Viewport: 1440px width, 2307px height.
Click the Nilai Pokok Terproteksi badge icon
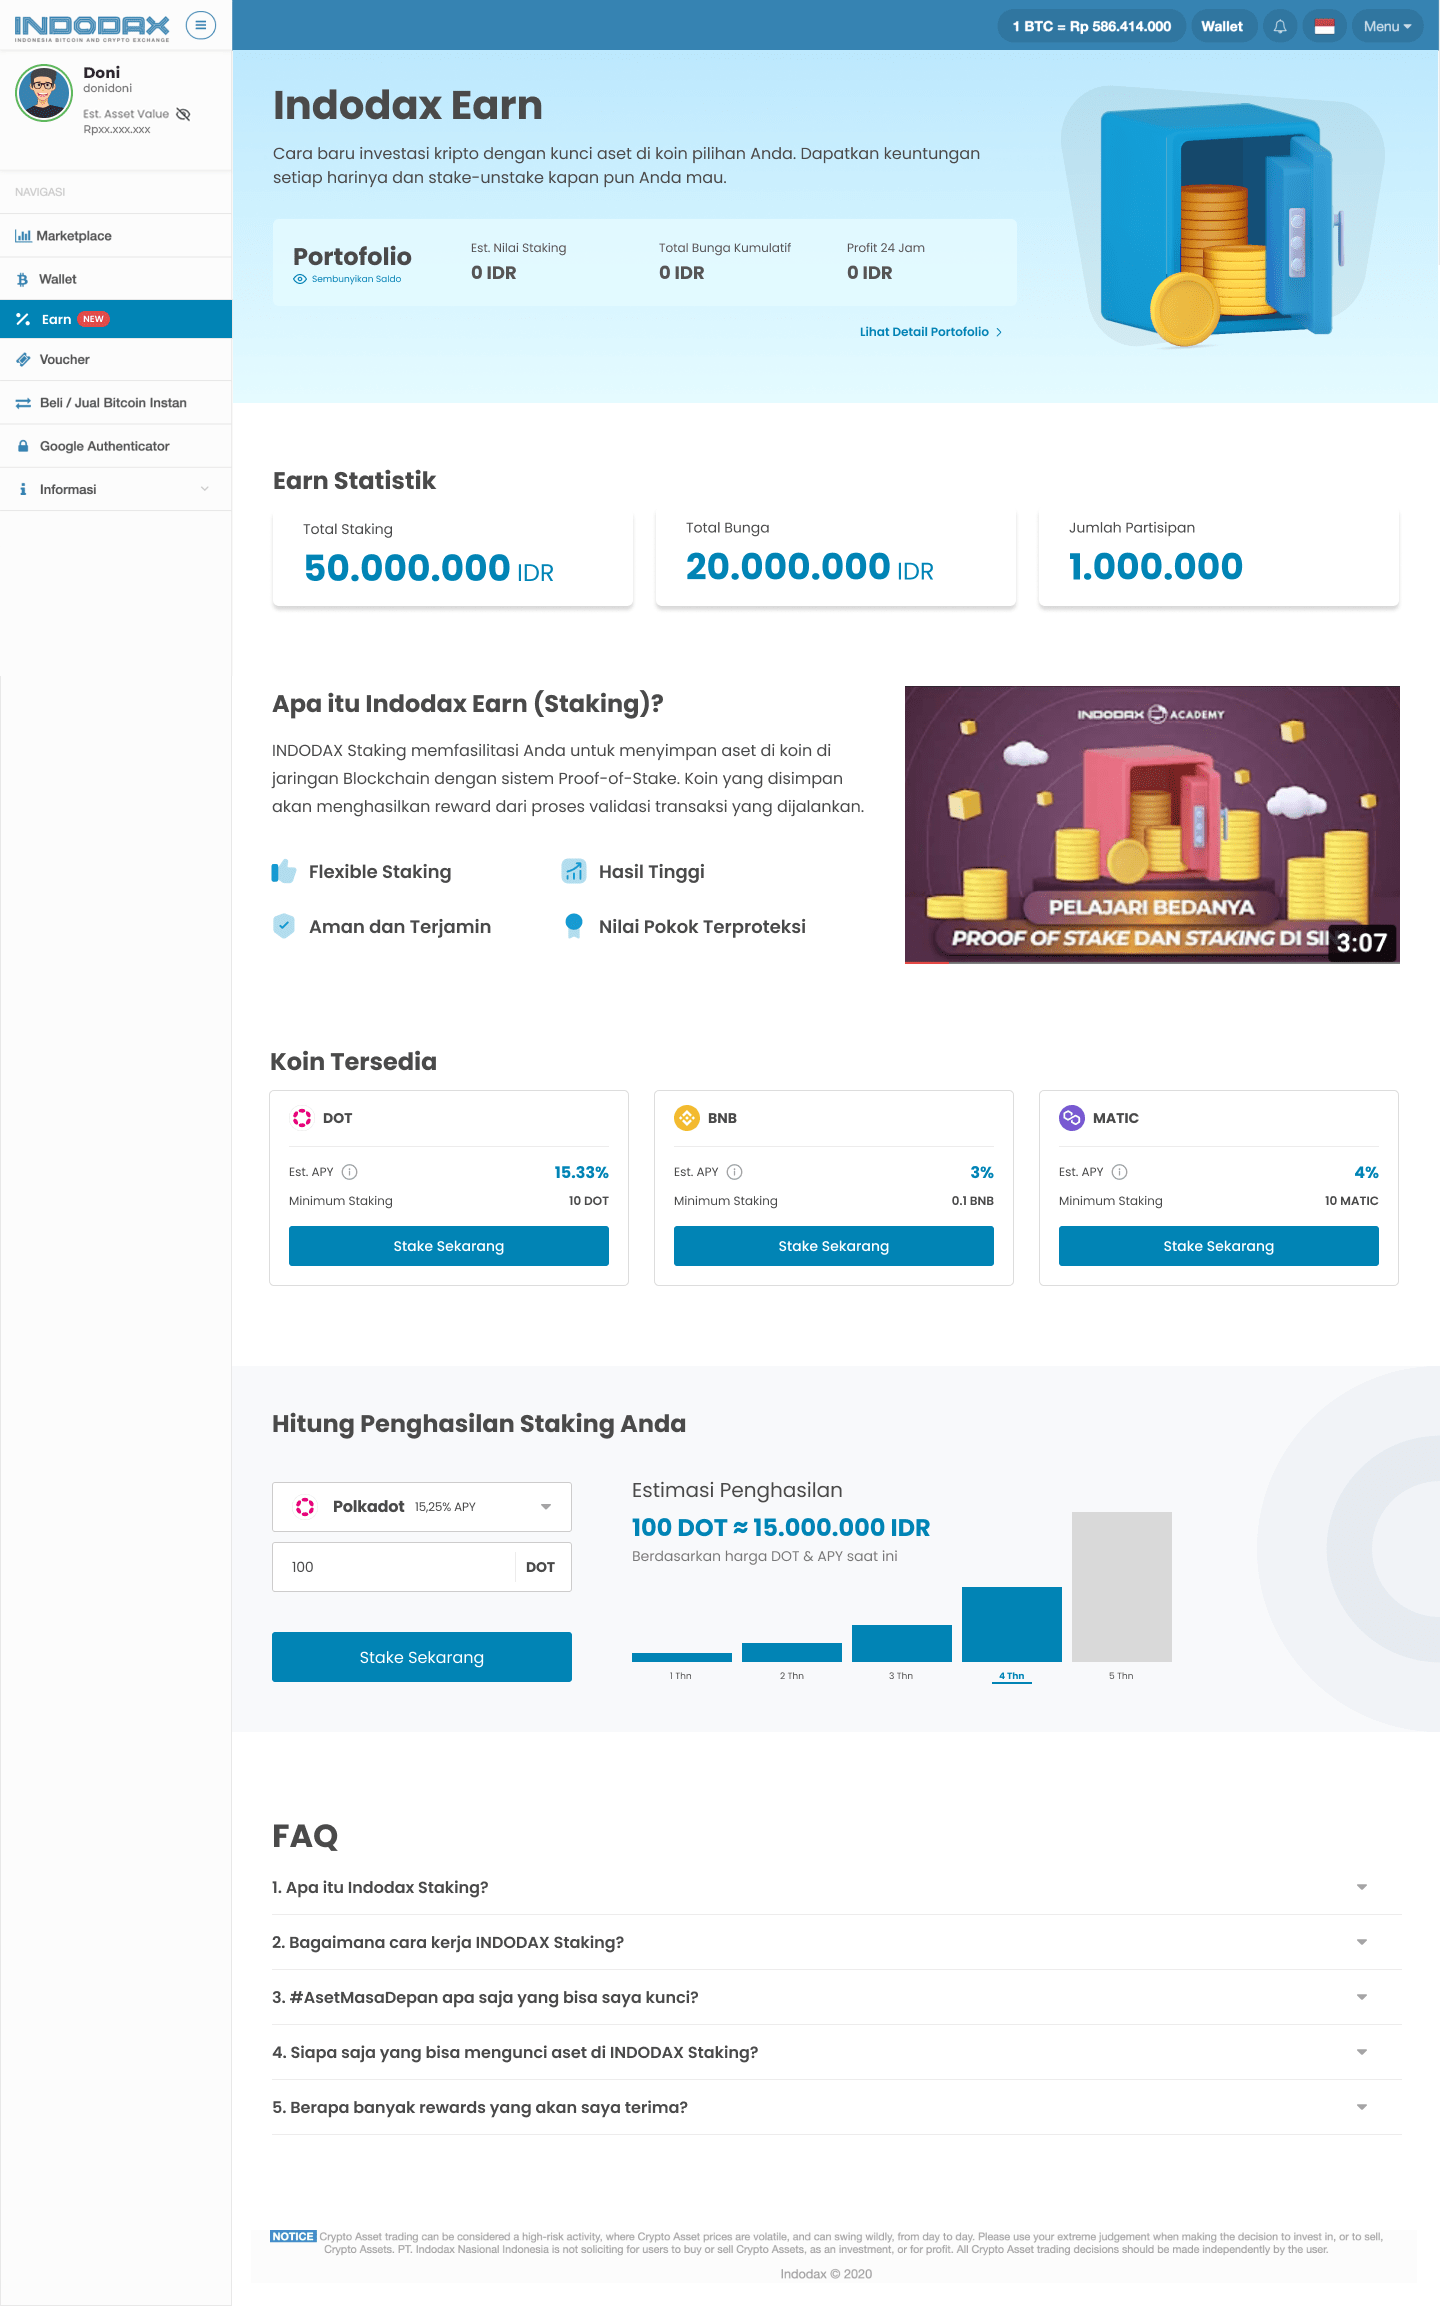point(574,926)
